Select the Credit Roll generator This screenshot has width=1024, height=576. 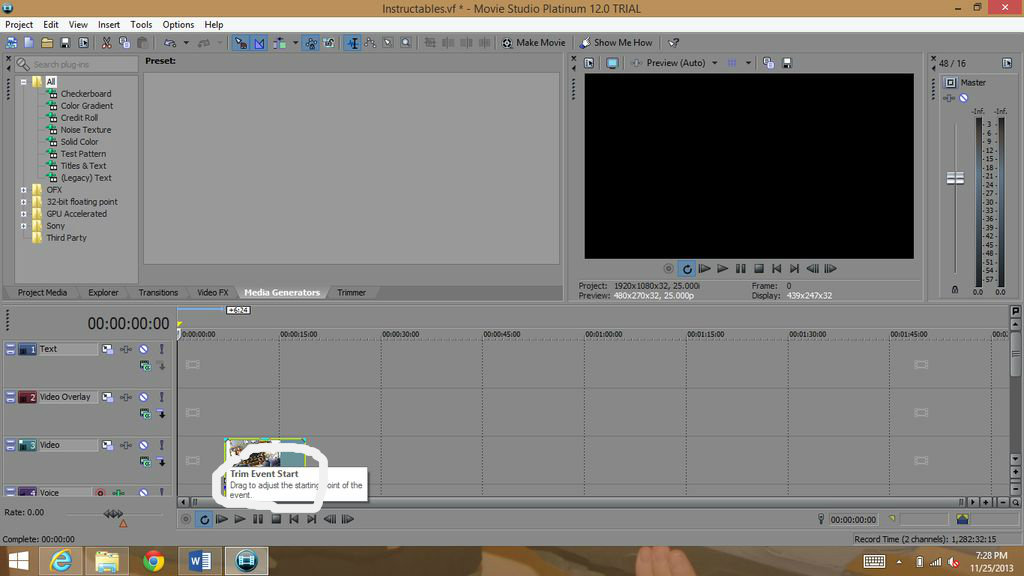[x=79, y=118]
